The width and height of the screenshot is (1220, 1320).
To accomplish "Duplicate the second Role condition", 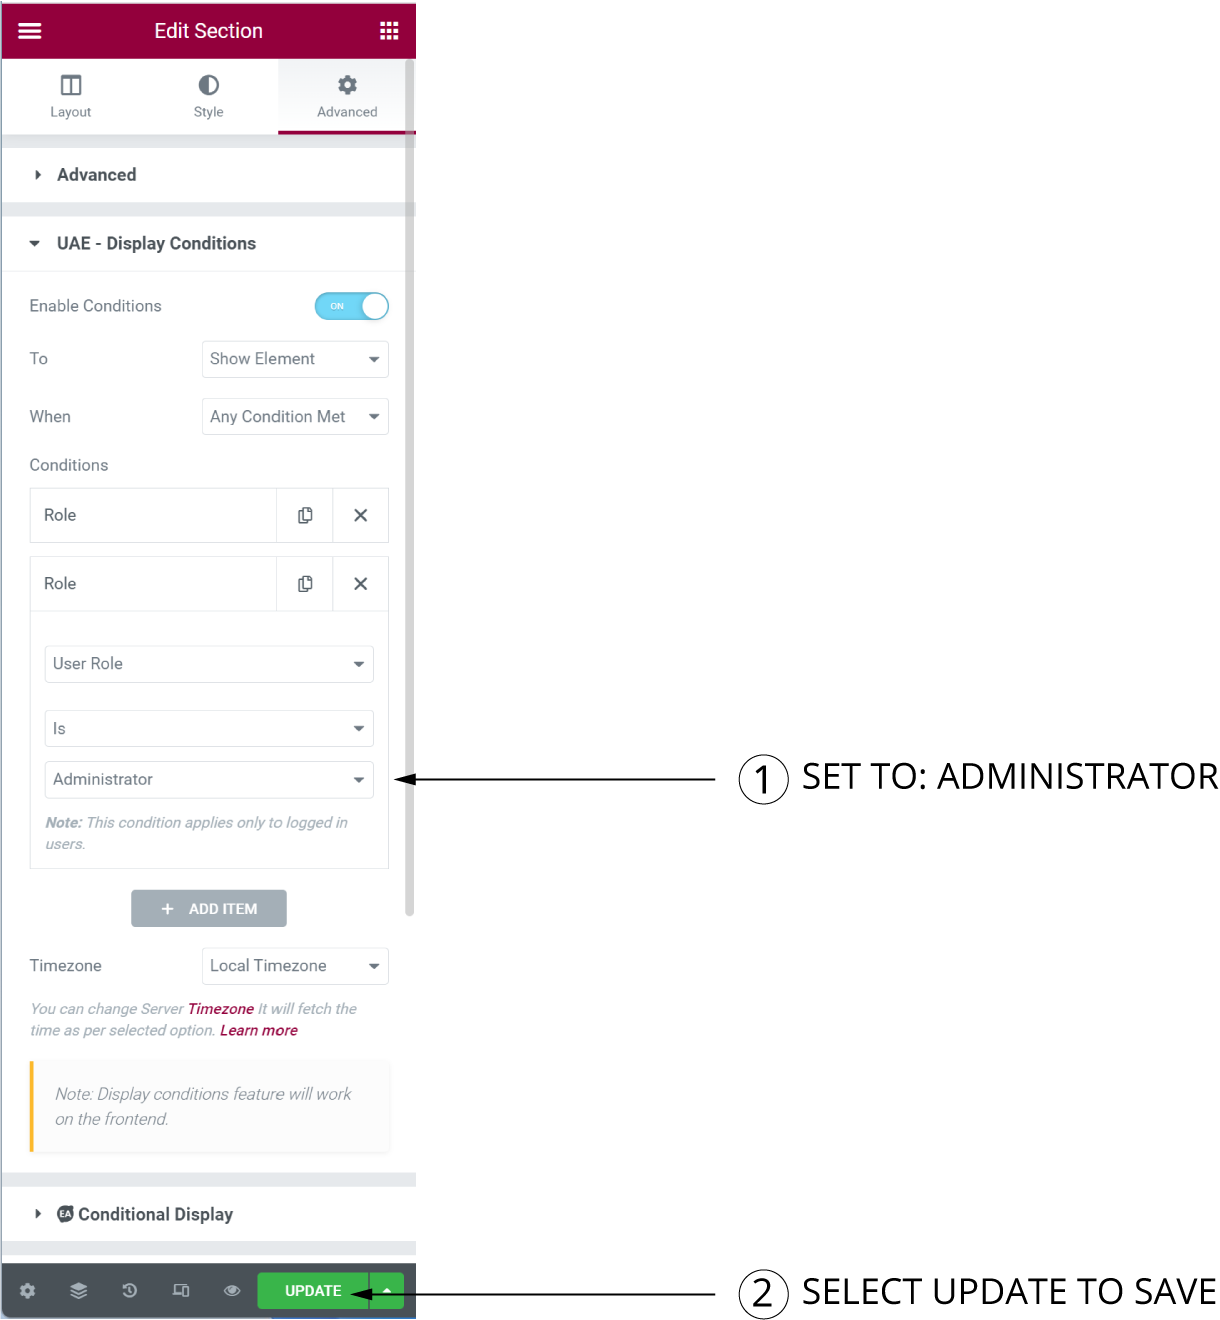I will point(305,584).
